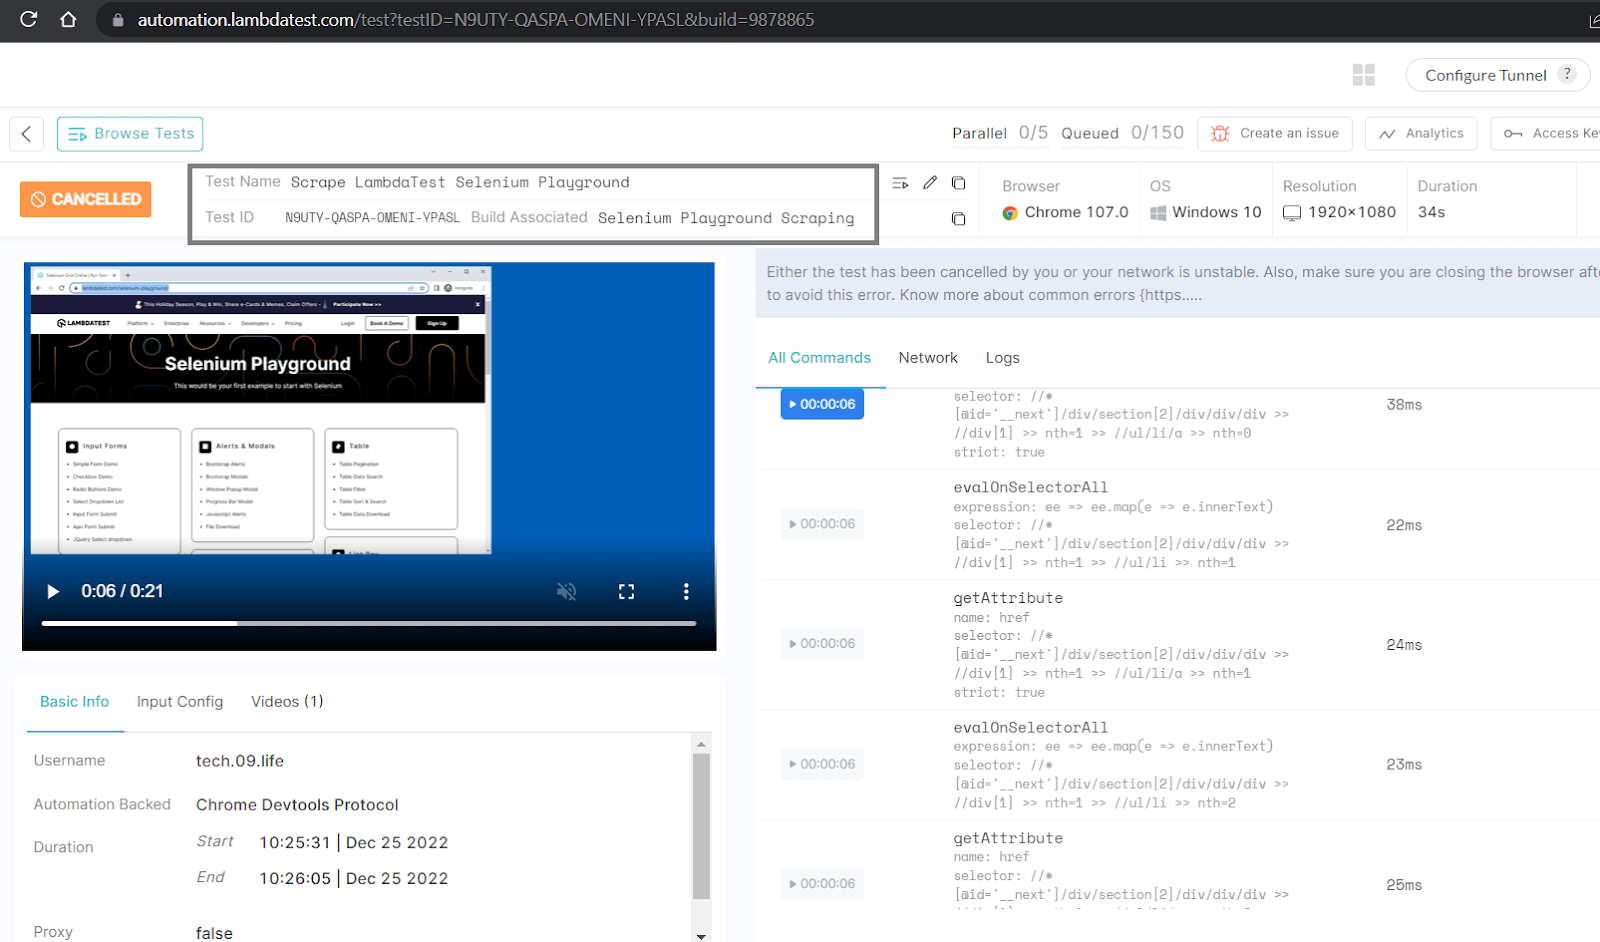Enter fullscreen on the test video
Viewport: 1600px width, 942px height.
tap(626, 592)
